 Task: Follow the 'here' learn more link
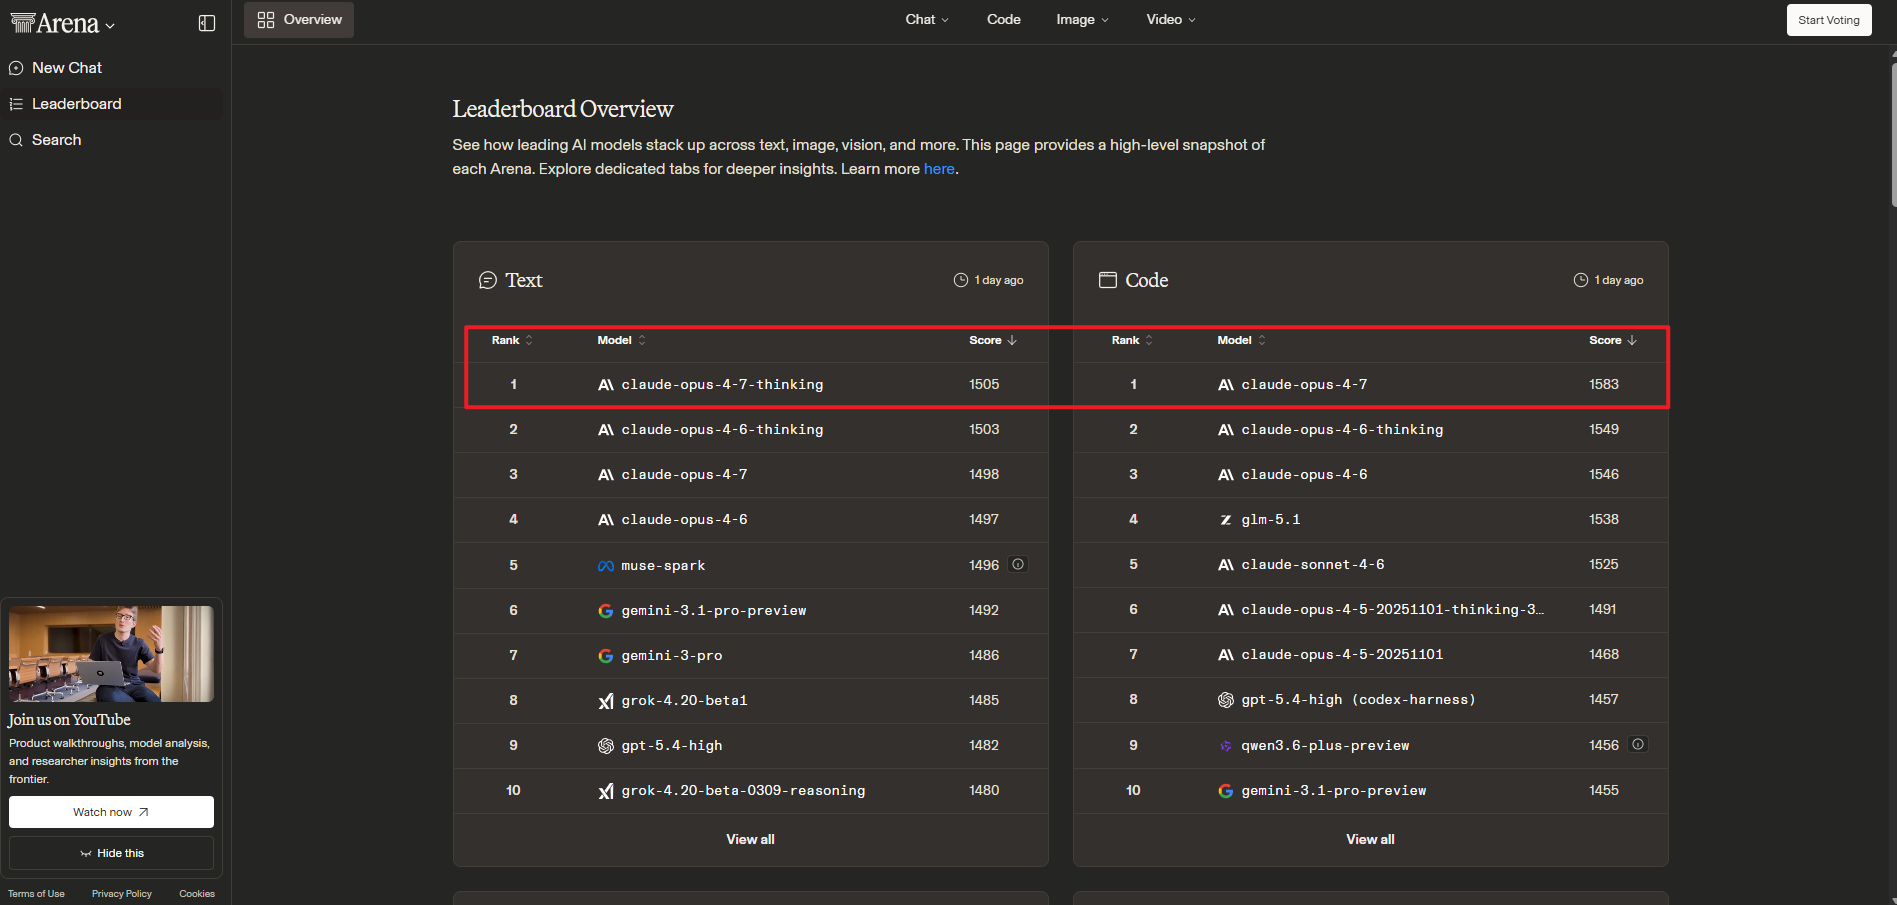point(939,169)
